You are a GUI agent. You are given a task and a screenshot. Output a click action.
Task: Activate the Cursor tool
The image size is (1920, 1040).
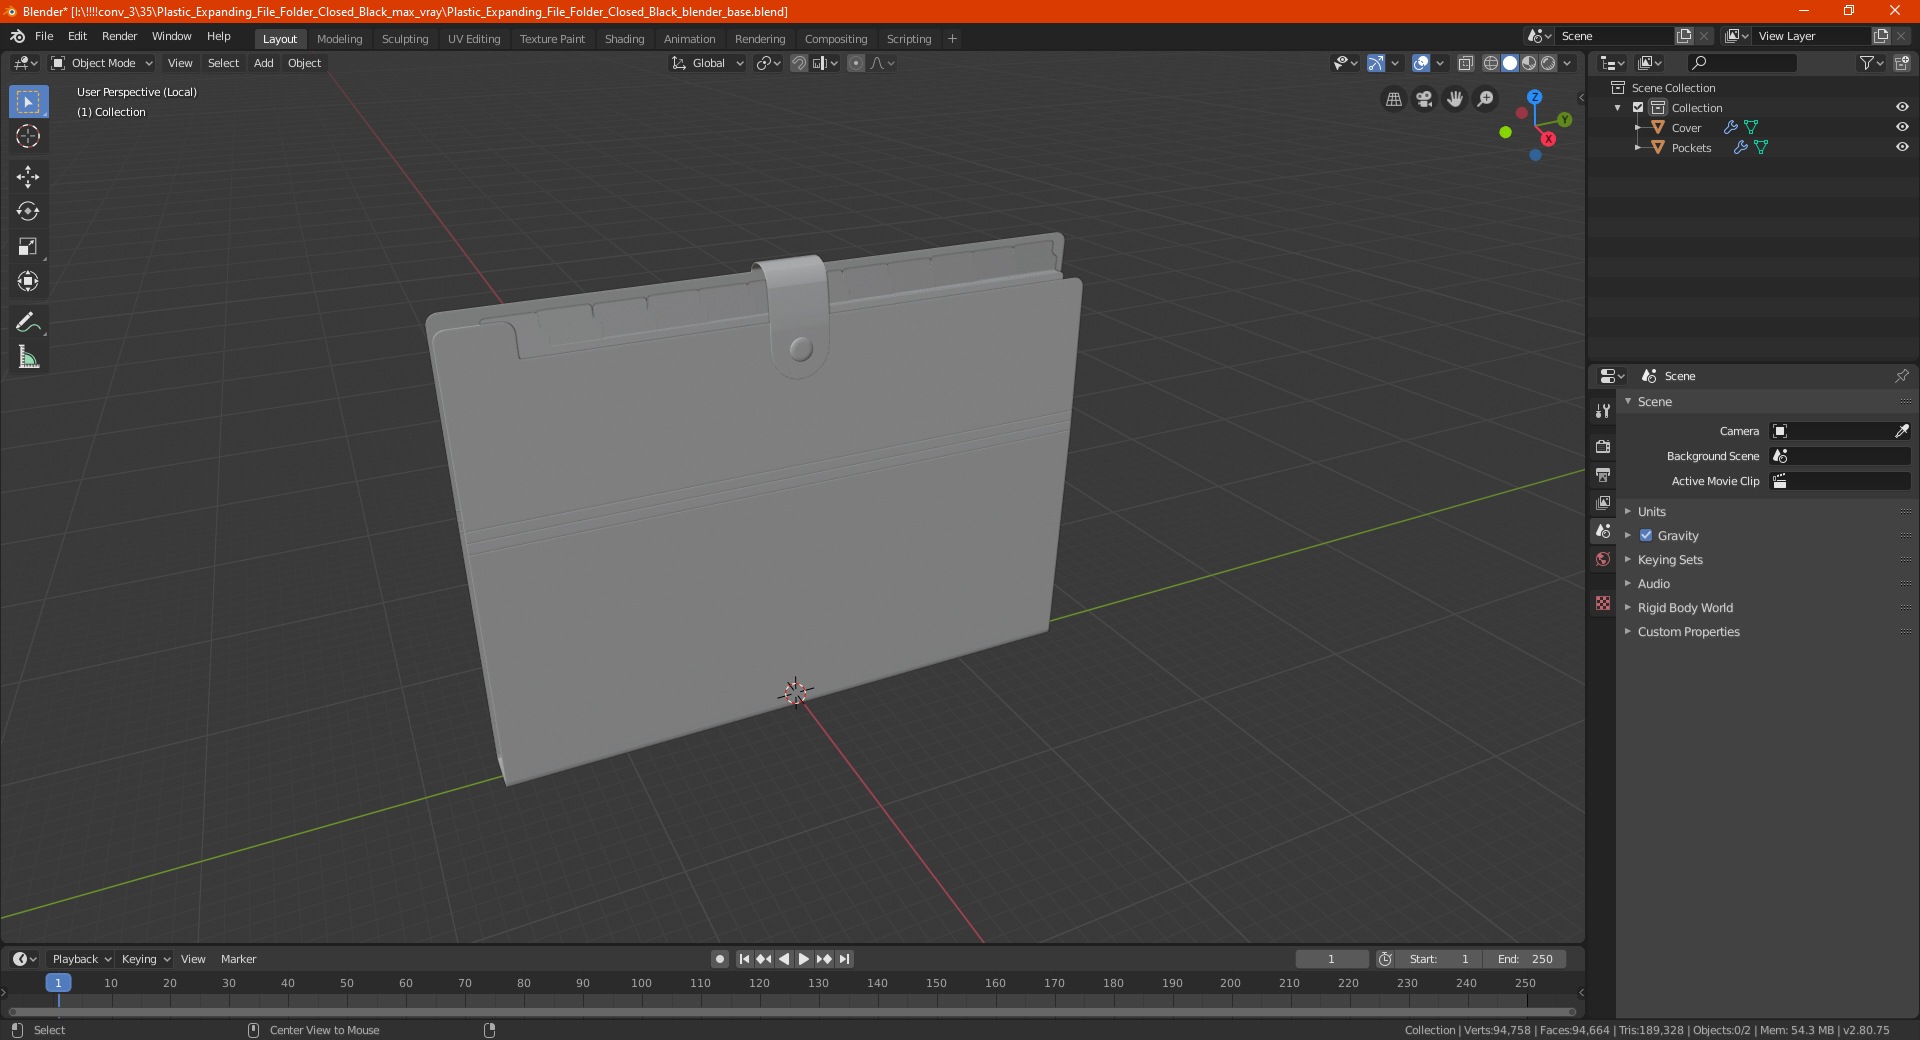click(28, 136)
